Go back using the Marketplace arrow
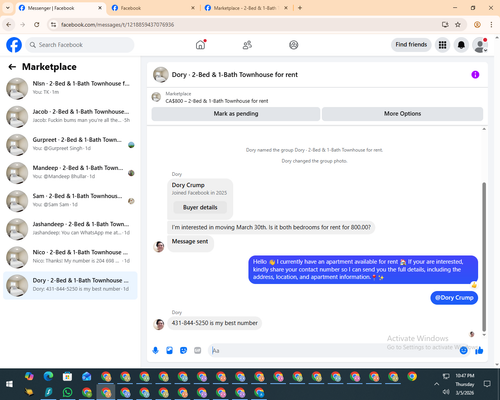The image size is (500, 400). pos(12,67)
